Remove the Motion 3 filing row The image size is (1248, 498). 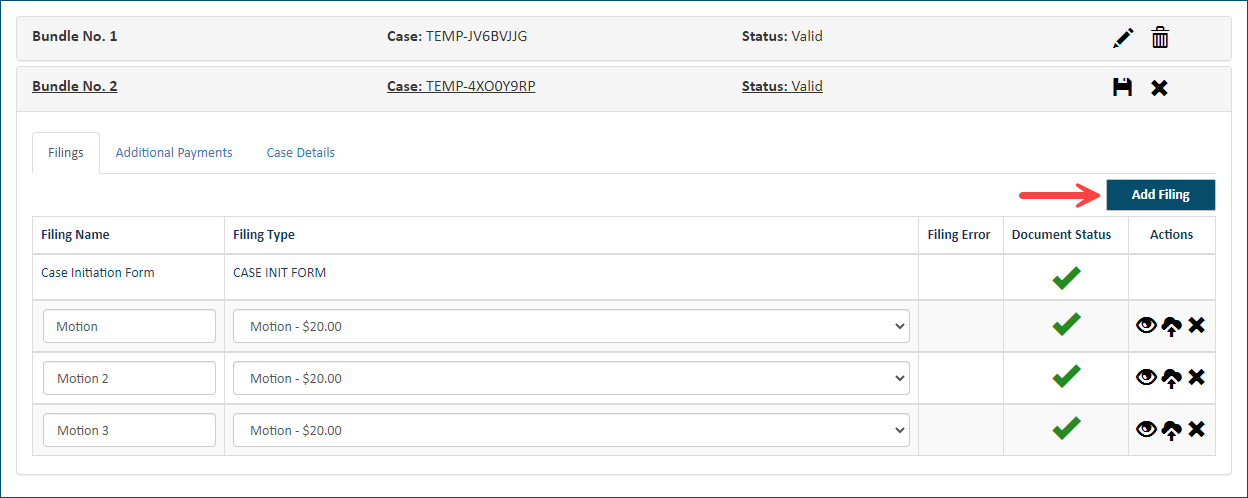tap(1196, 429)
